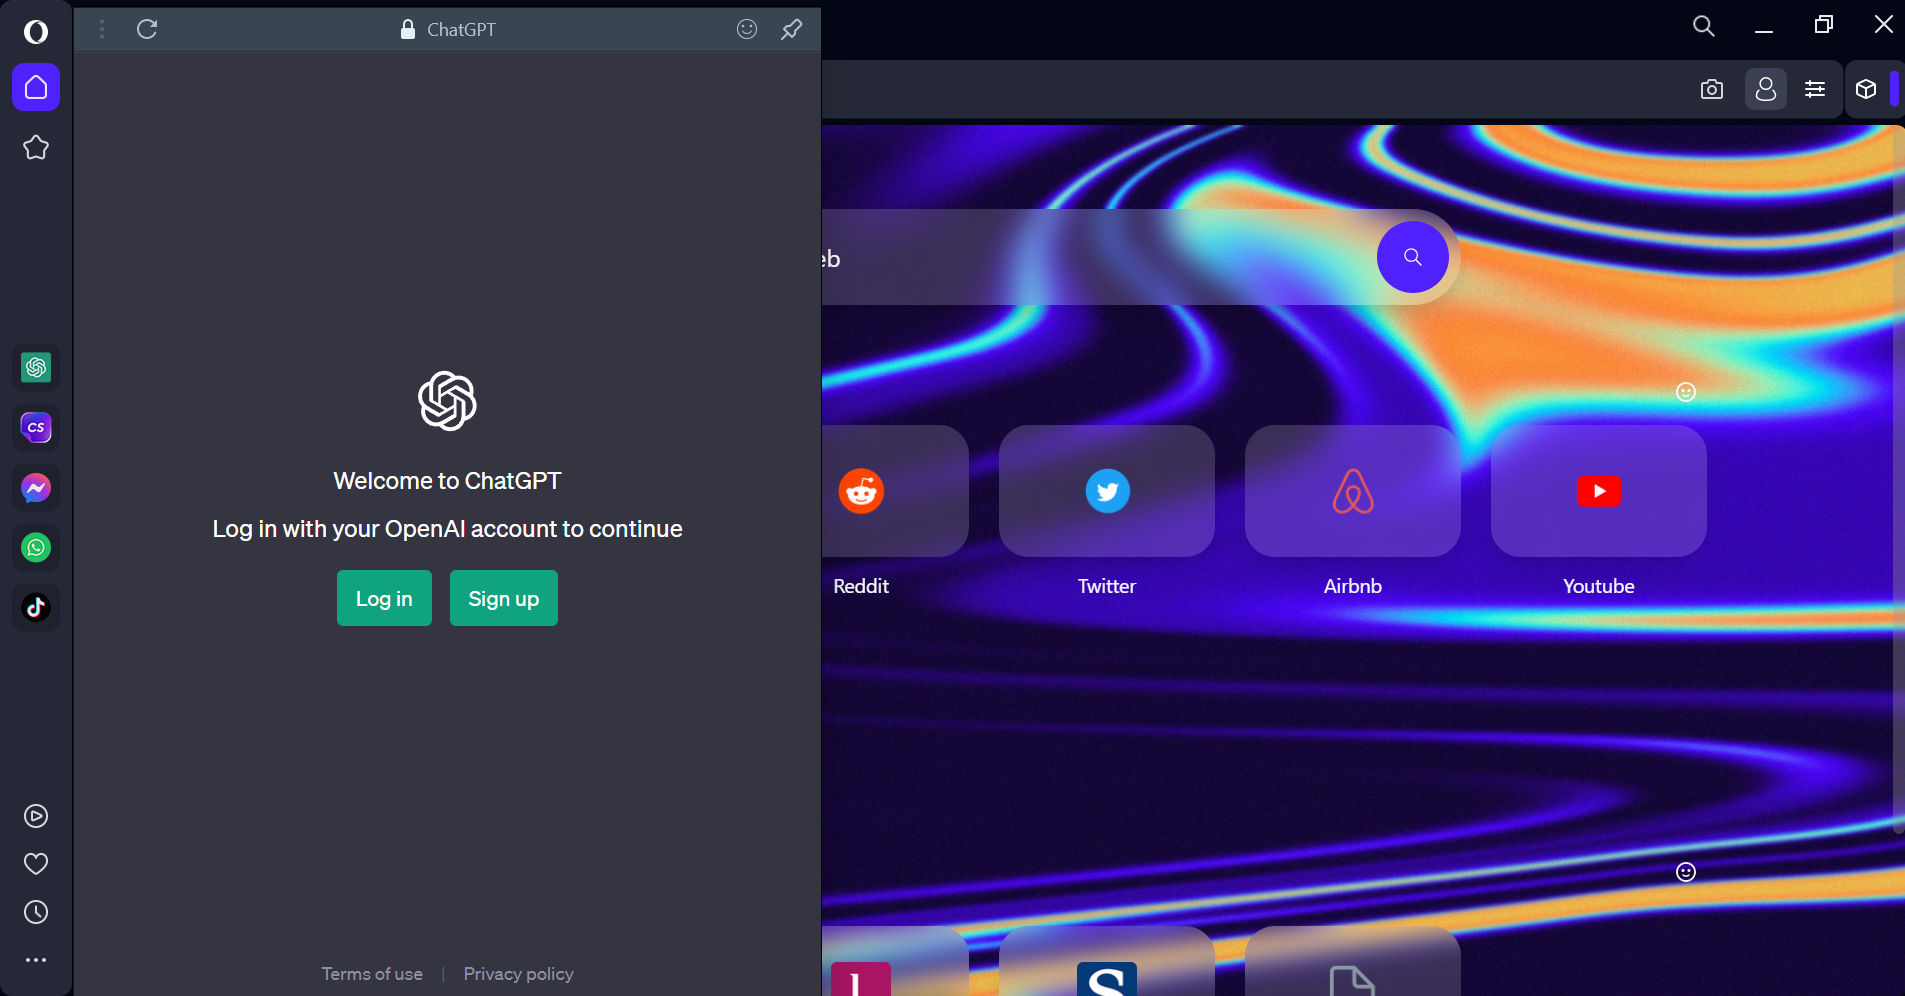
Task: Rate the ChatGPT panel with smiley icon
Action: (747, 29)
